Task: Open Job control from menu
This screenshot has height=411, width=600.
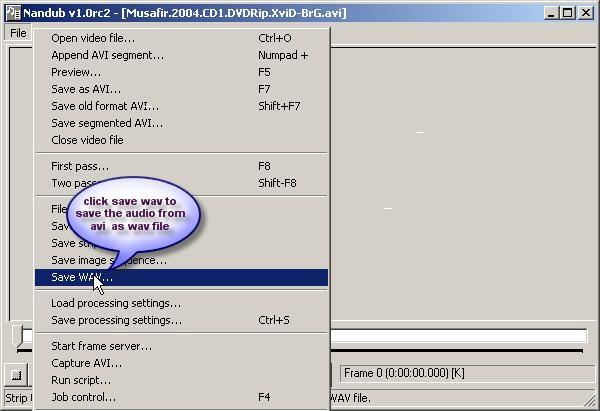Action: 181,397
